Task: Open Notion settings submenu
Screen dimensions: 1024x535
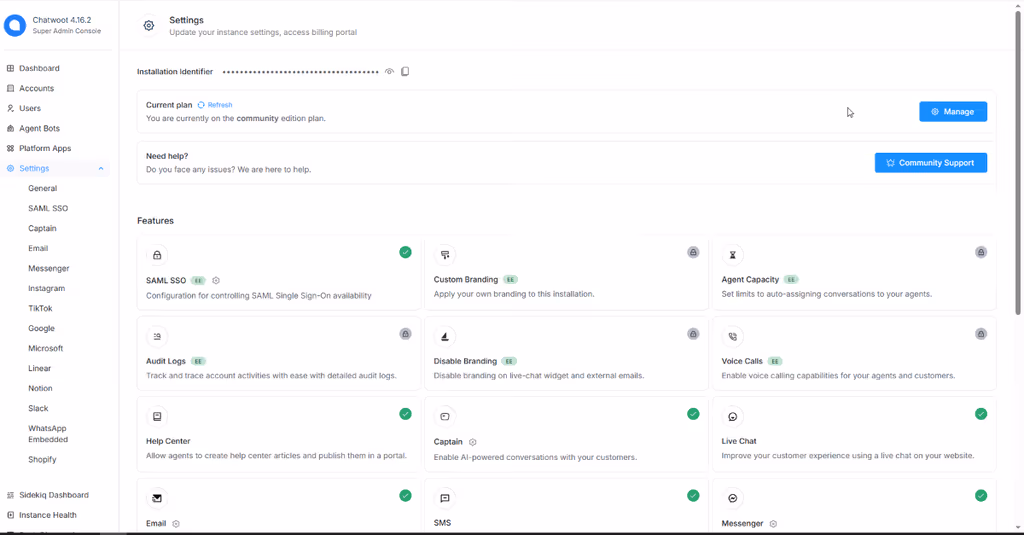Action: (x=40, y=388)
